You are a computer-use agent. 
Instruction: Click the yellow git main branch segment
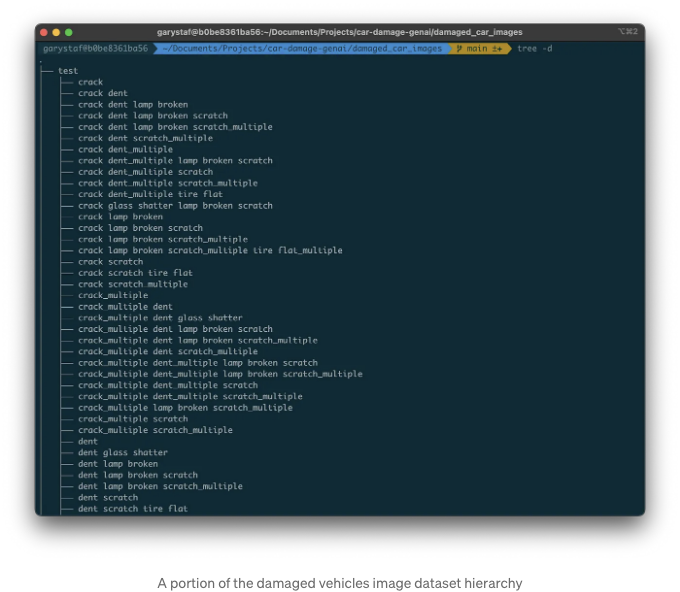point(480,49)
